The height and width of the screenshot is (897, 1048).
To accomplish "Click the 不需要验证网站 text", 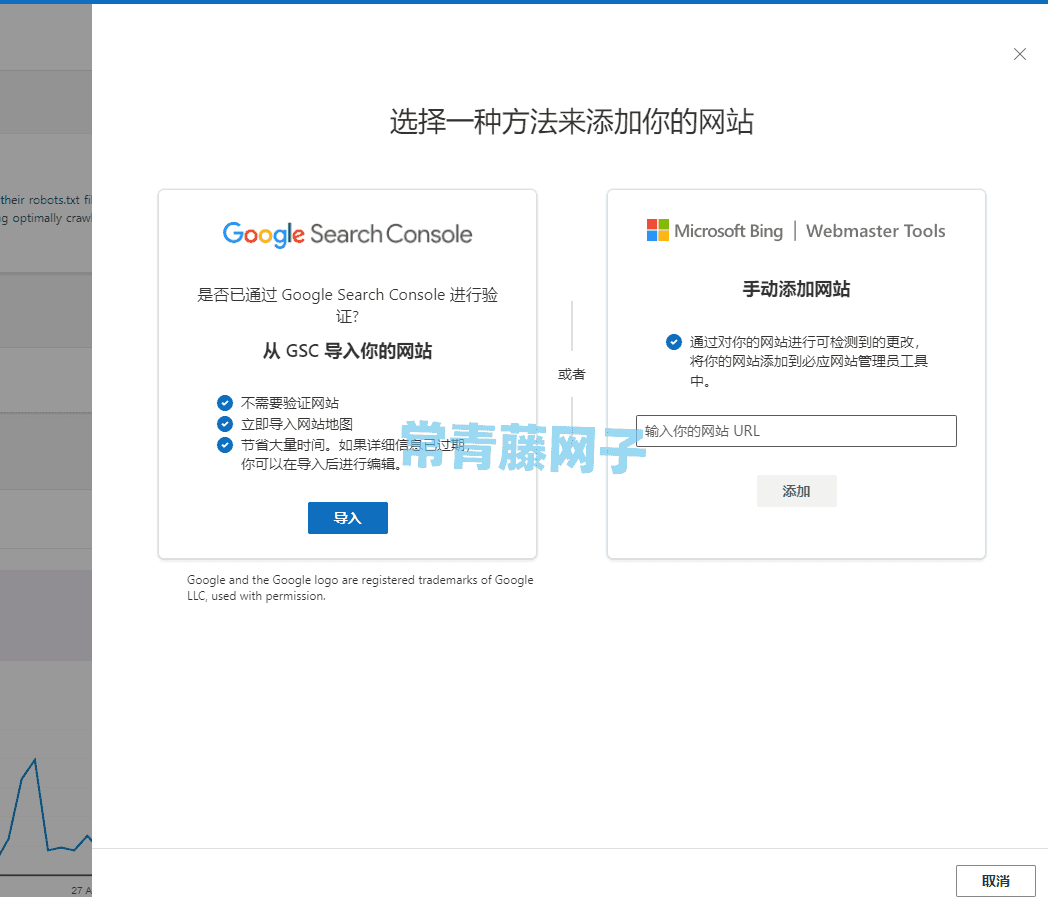I will pyautogui.click(x=290, y=403).
